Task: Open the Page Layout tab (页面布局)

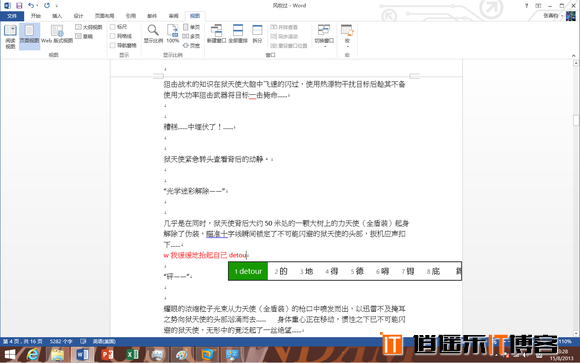Action: [x=104, y=16]
